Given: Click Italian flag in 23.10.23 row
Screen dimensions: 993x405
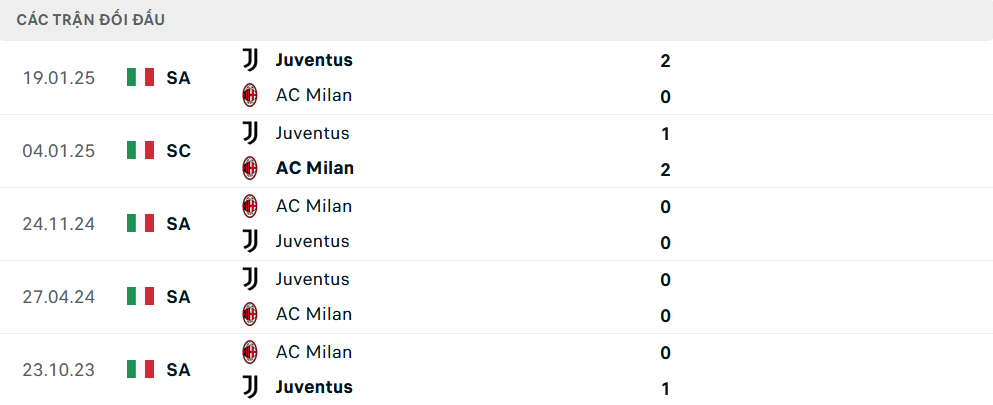Looking at the screenshot, I should coord(140,370).
